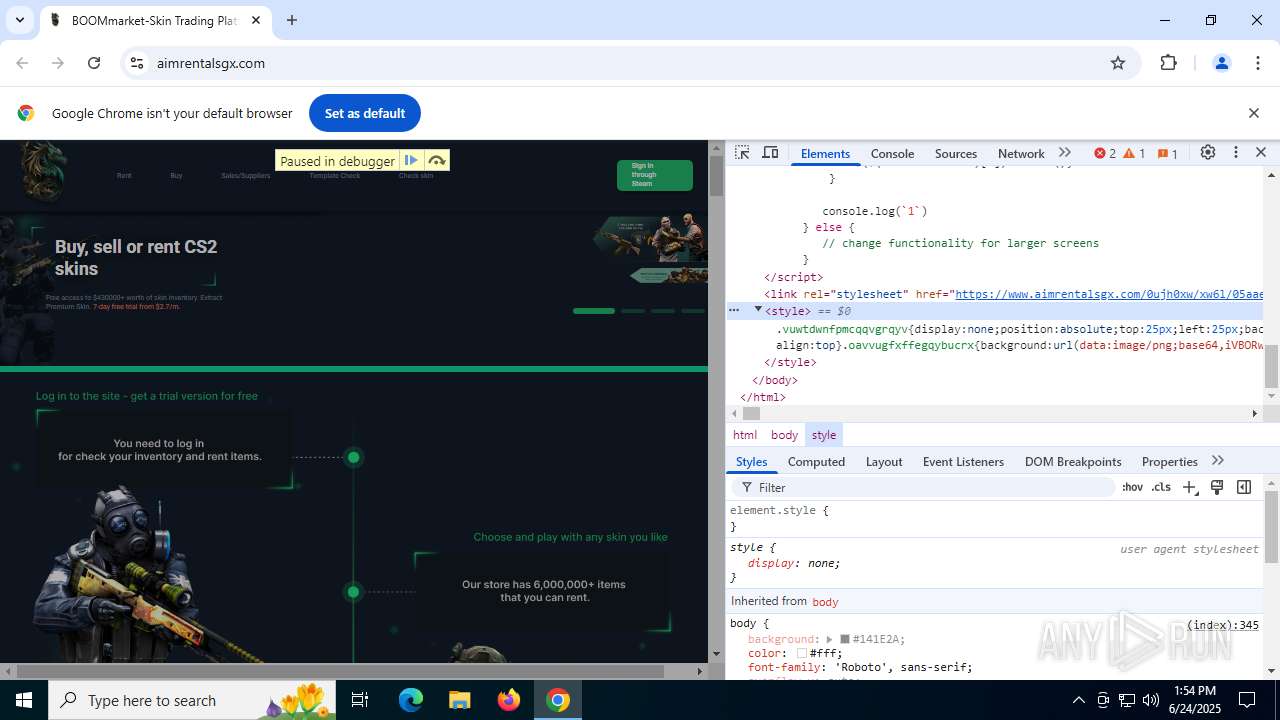The width and height of the screenshot is (1280, 720).
Task: Open the (index):345 source link
Action: point(1222,625)
